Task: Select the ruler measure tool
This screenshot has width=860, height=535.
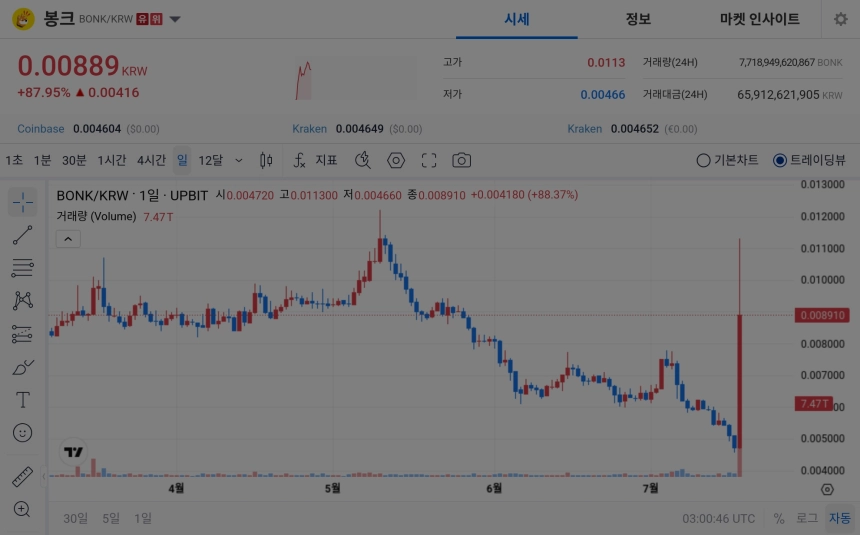Action: (22, 476)
